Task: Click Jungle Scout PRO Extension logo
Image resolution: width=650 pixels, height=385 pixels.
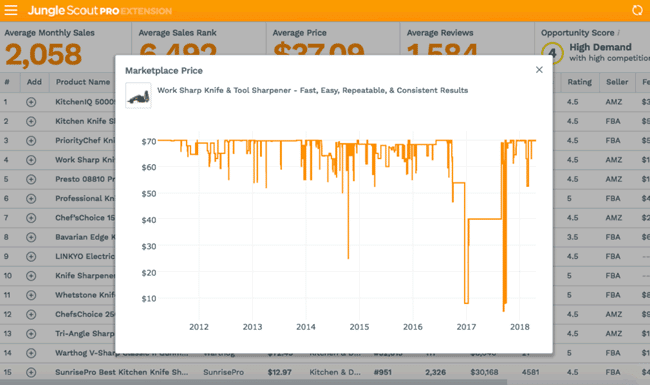Action: point(99,10)
